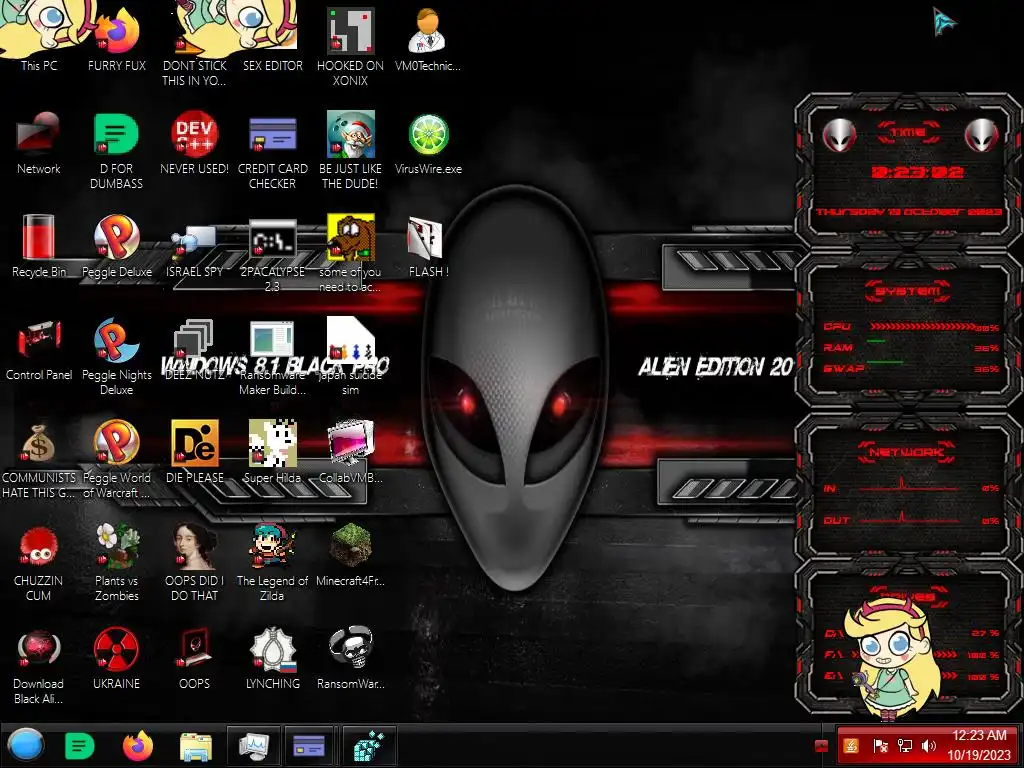Open the 2PACALYPSE 2.3 command prompt icon

point(272,253)
